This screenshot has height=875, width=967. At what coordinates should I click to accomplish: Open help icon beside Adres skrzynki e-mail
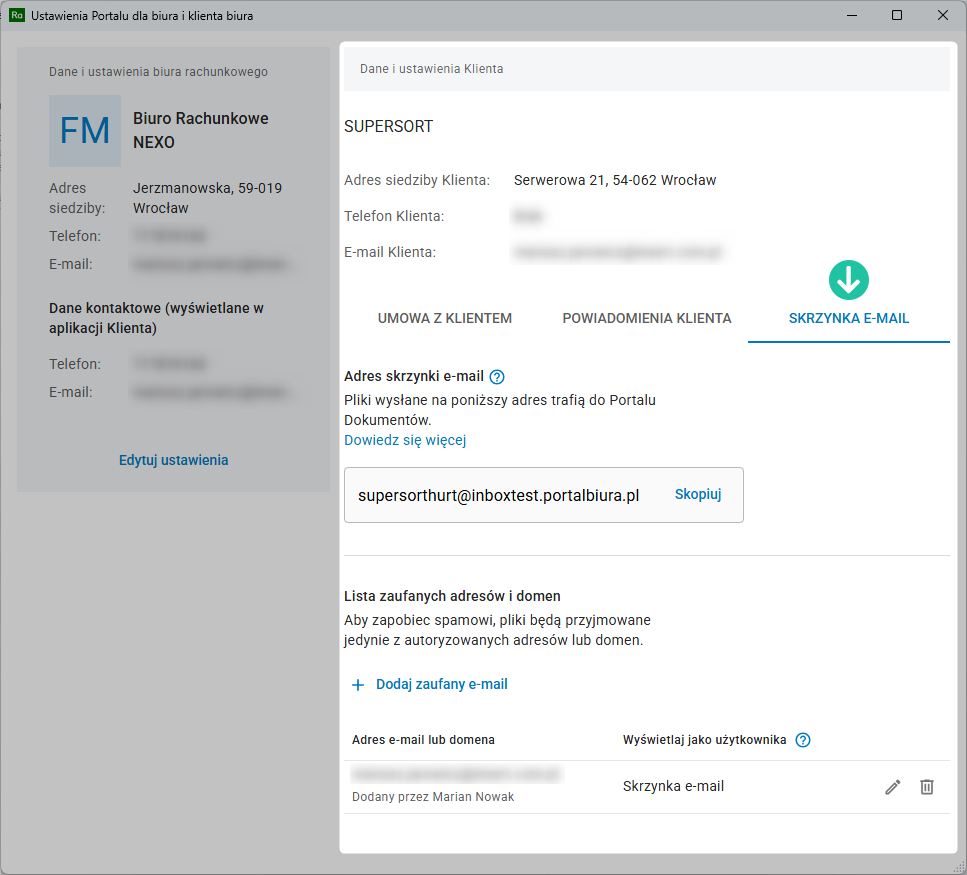(x=497, y=377)
